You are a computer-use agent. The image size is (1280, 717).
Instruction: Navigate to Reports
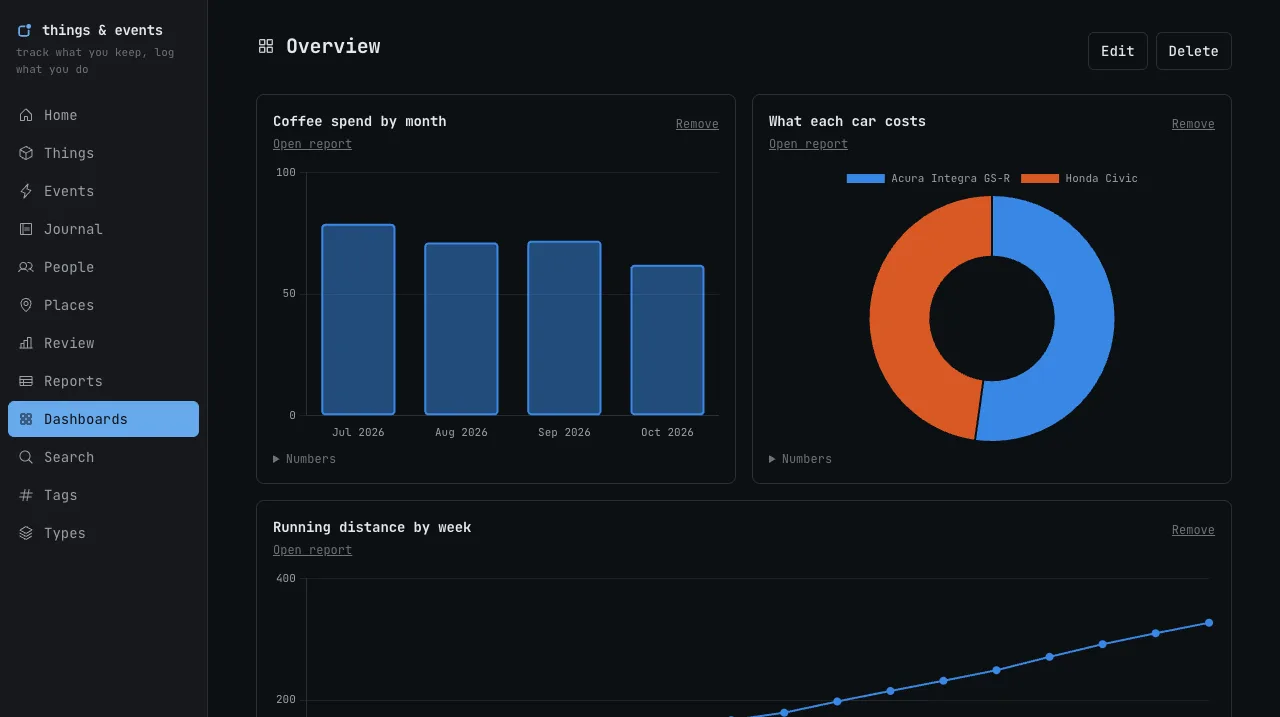(103, 381)
